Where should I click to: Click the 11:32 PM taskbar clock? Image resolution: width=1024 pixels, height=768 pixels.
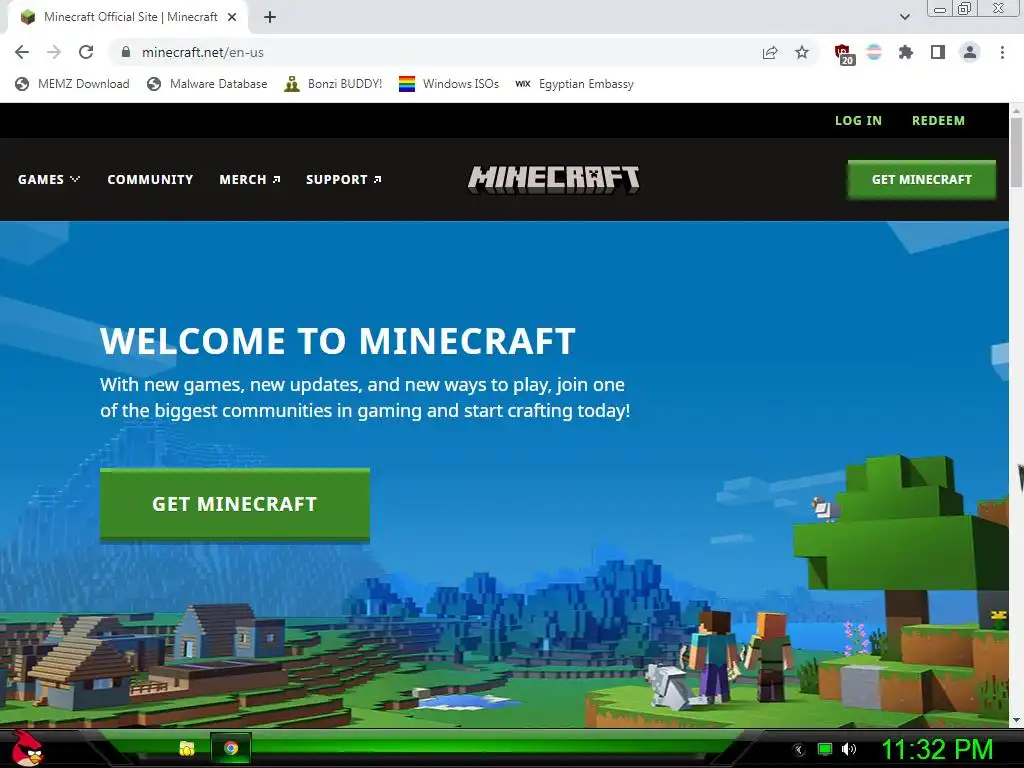[x=937, y=749]
